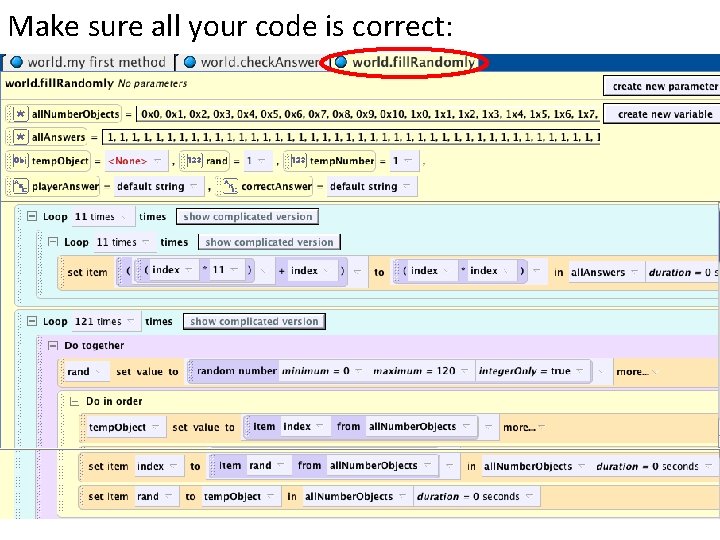This screenshot has height=540, width=720.
Task: Click blue sphere icon on world.my first method tab
Action: pos(17,62)
